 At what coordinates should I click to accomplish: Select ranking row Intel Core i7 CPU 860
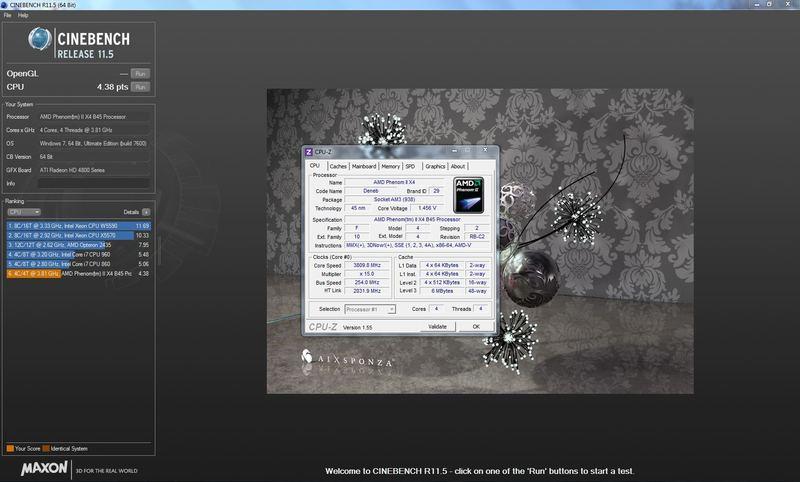[79, 264]
